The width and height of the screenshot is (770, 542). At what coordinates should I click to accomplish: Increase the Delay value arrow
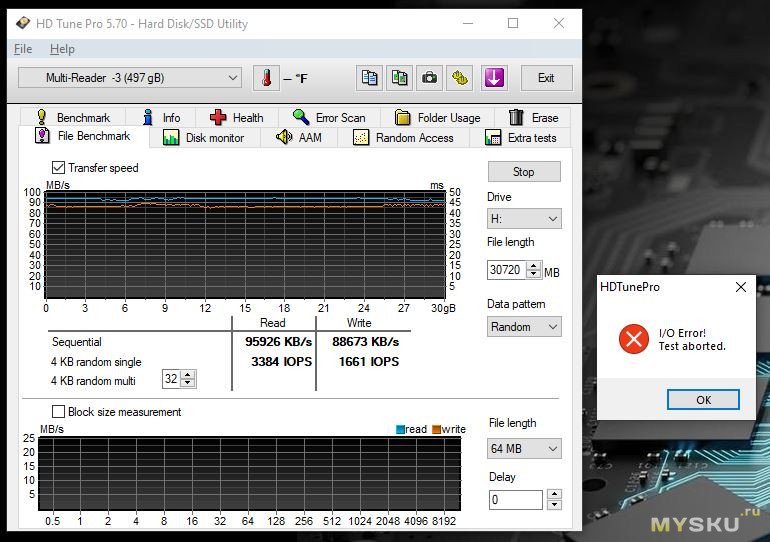[x=554, y=494]
